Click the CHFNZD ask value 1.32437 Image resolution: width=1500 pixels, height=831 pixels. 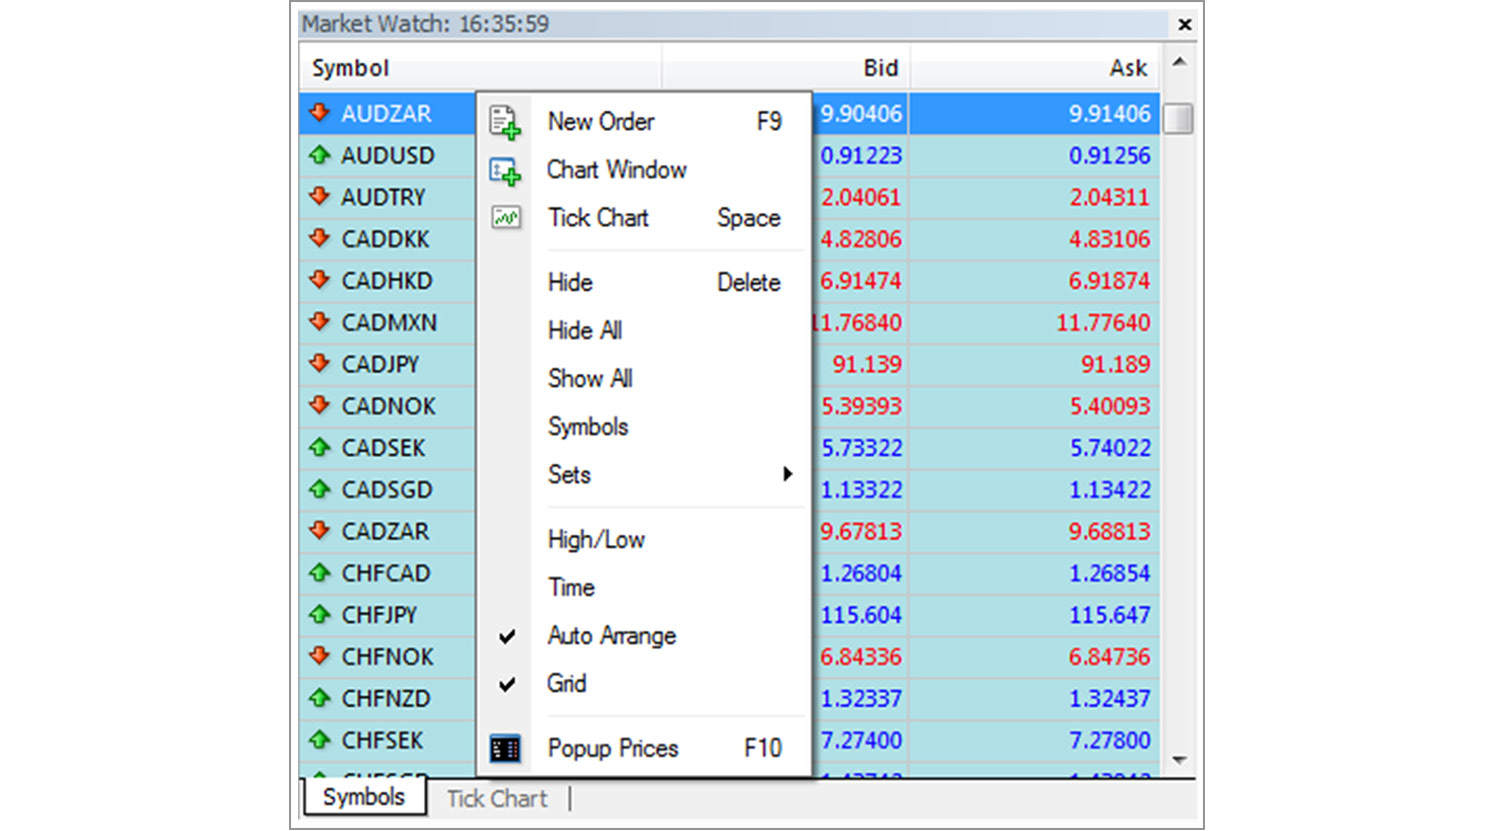(1109, 699)
